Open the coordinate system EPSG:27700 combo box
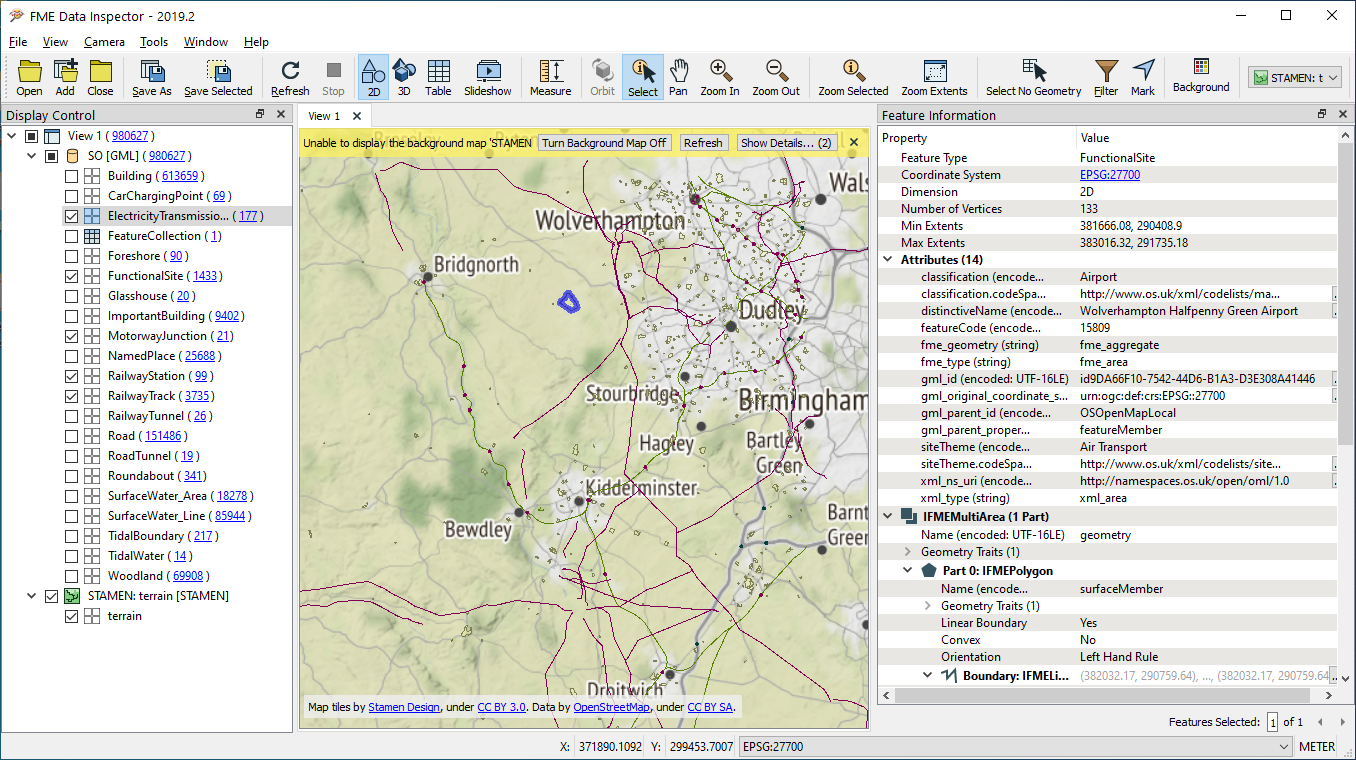The image size is (1356, 760). click(x=1015, y=746)
